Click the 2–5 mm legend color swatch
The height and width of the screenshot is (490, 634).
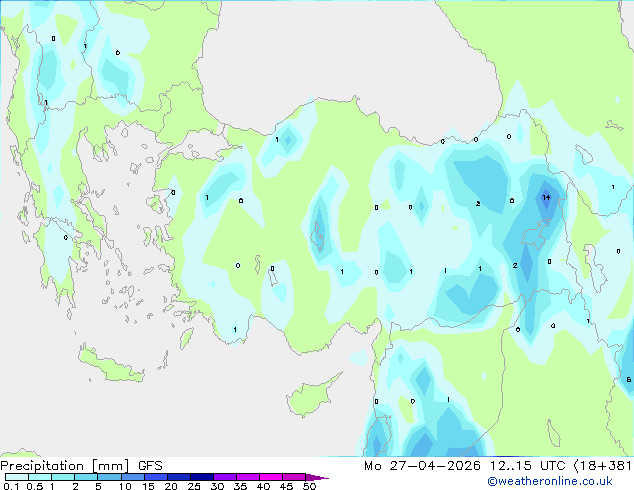[86, 477]
